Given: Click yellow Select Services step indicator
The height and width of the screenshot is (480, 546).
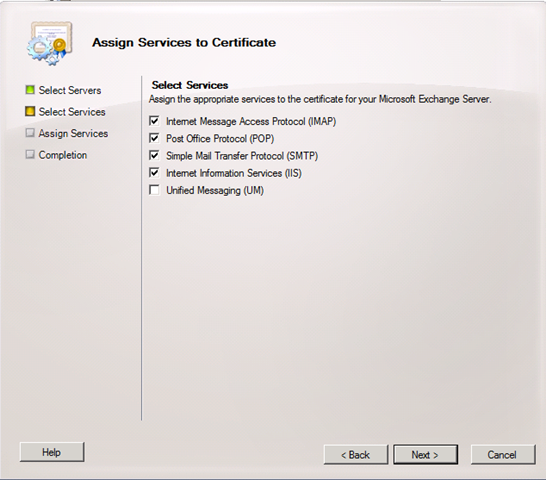Looking at the screenshot, I should click(30, 111).
